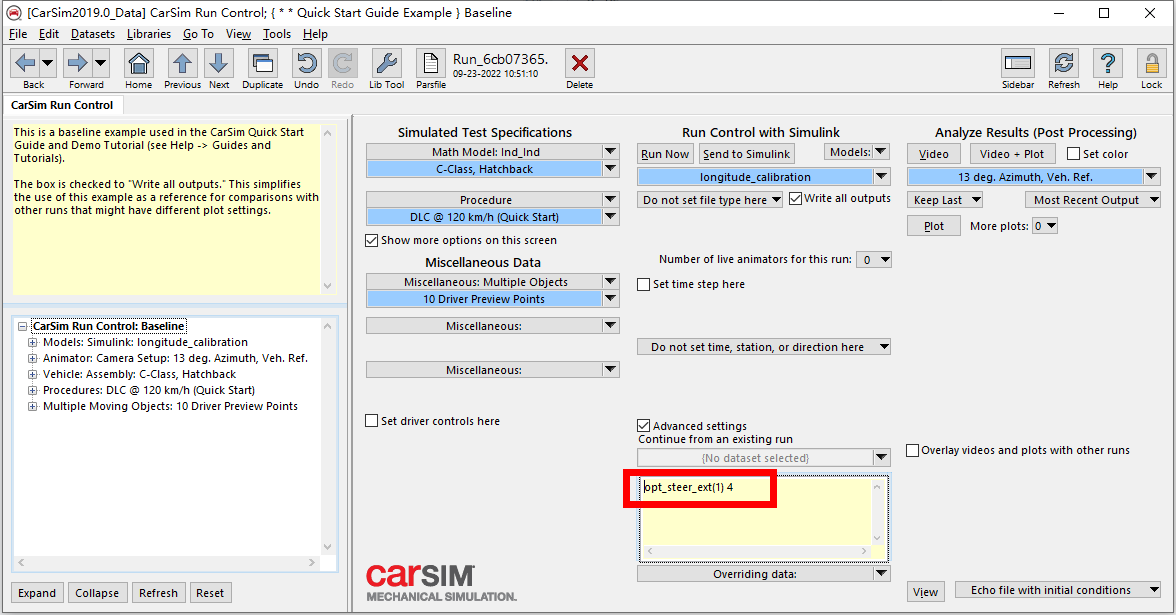This screenshot has width=1176, height=615.
Task: Go to Home screen icon
Action: 139,63
